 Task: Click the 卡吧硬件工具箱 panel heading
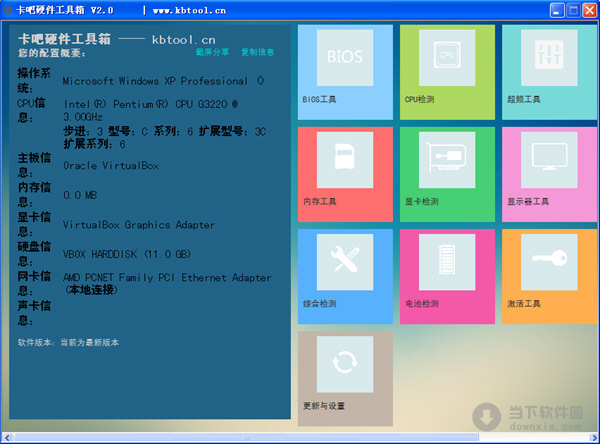[x=64, y=39]
